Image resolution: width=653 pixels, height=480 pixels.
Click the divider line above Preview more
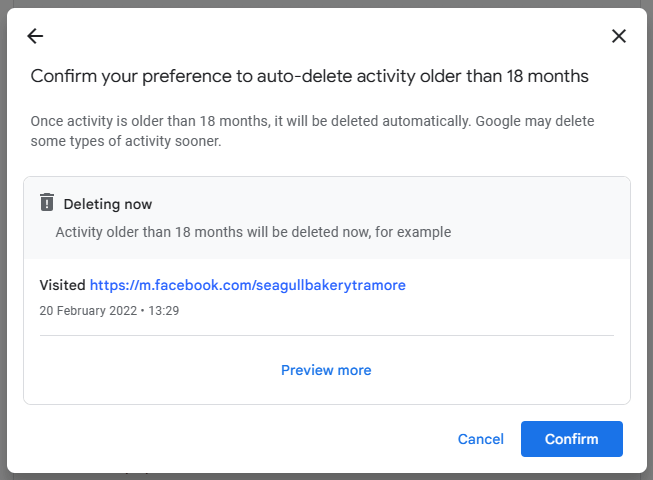pyautogui.click(x=326, y=336)
